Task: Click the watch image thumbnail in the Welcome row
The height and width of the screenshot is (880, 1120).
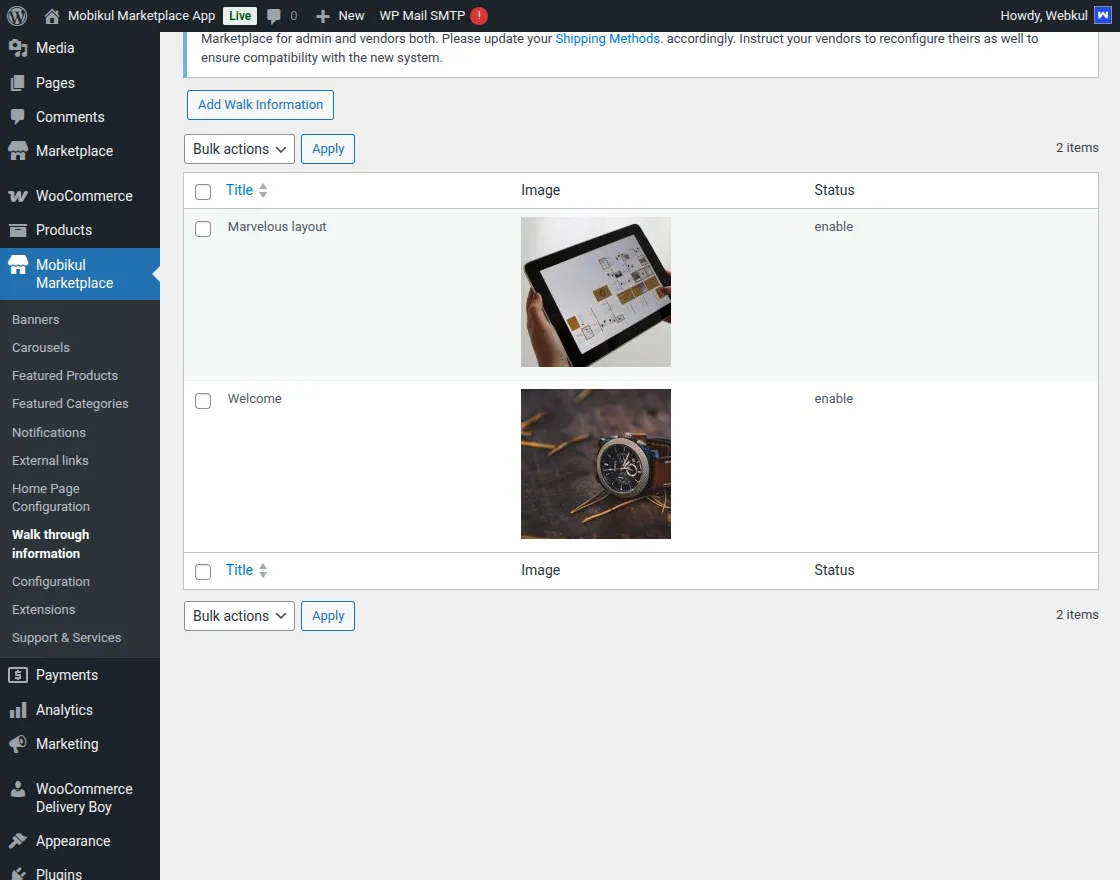Action: point(595,463)
